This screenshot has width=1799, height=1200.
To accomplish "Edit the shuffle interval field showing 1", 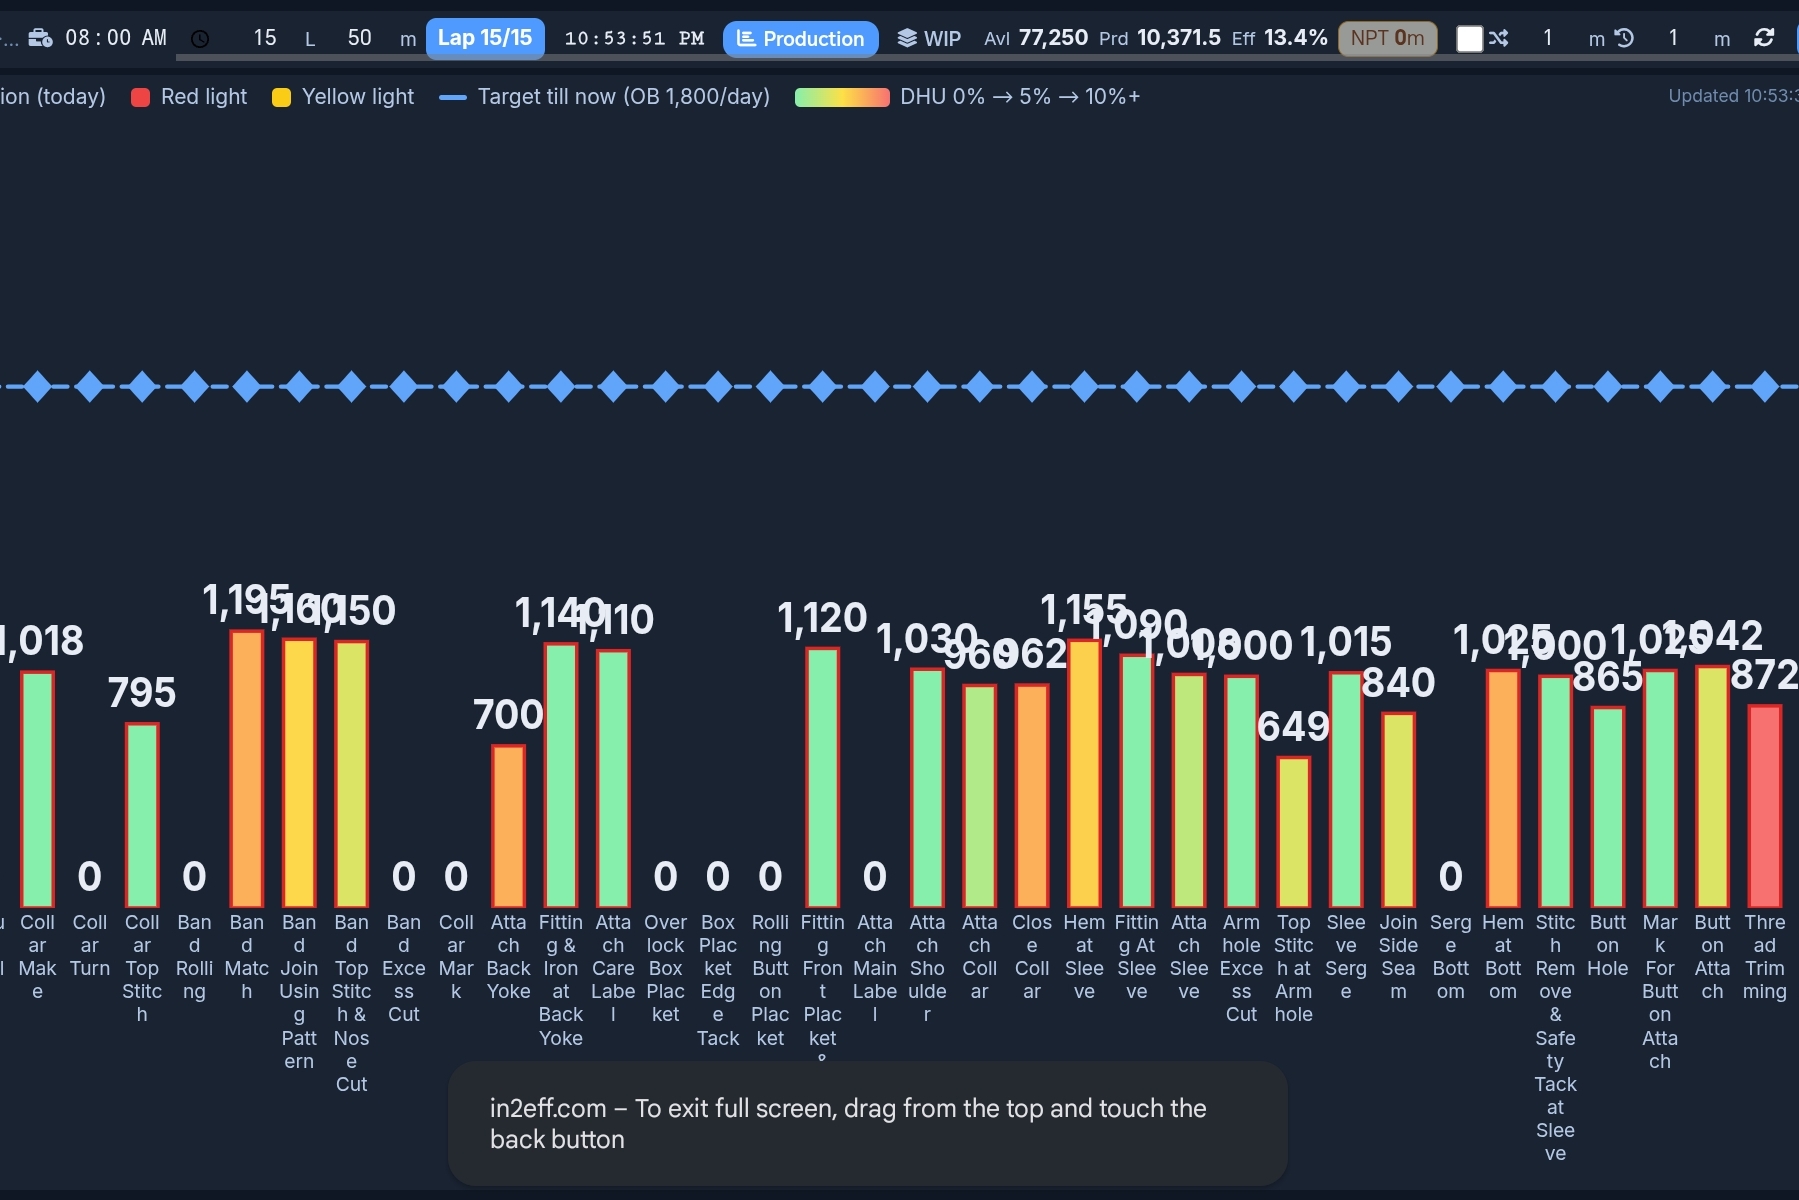I will (1547, 38).
